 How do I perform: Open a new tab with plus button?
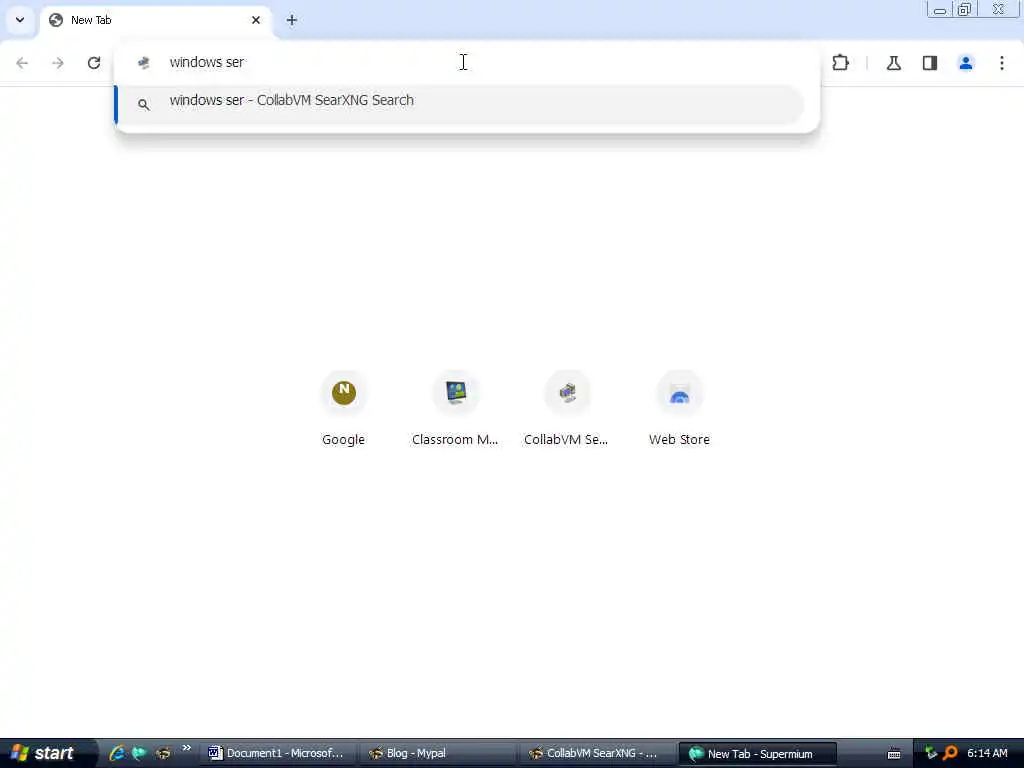tap(292, 20)
